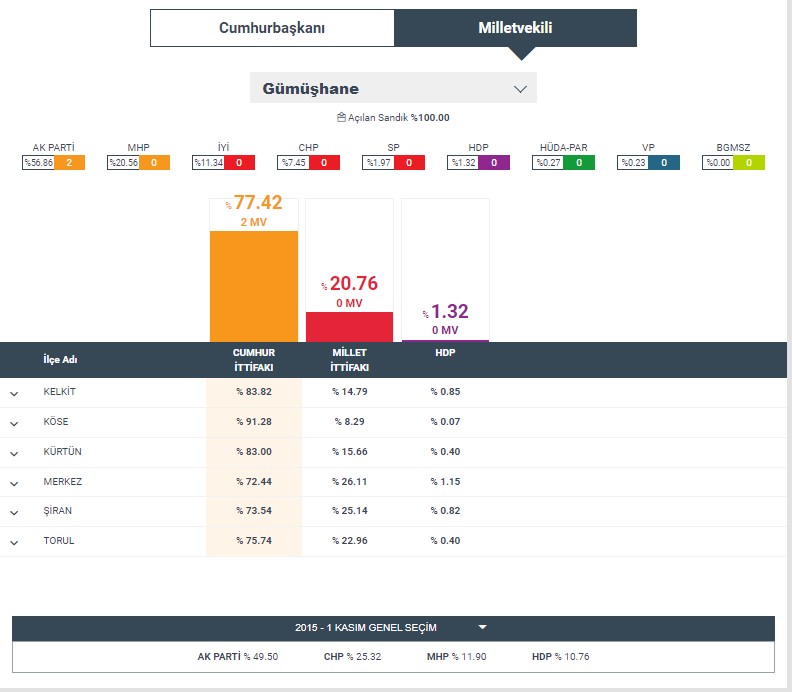Image resolution: width=792 pixels, height=692 pixels.
Task: Open the 2015 - 1 Kasım Genel Seçim dropdown
Action: [x=392, y=628]
